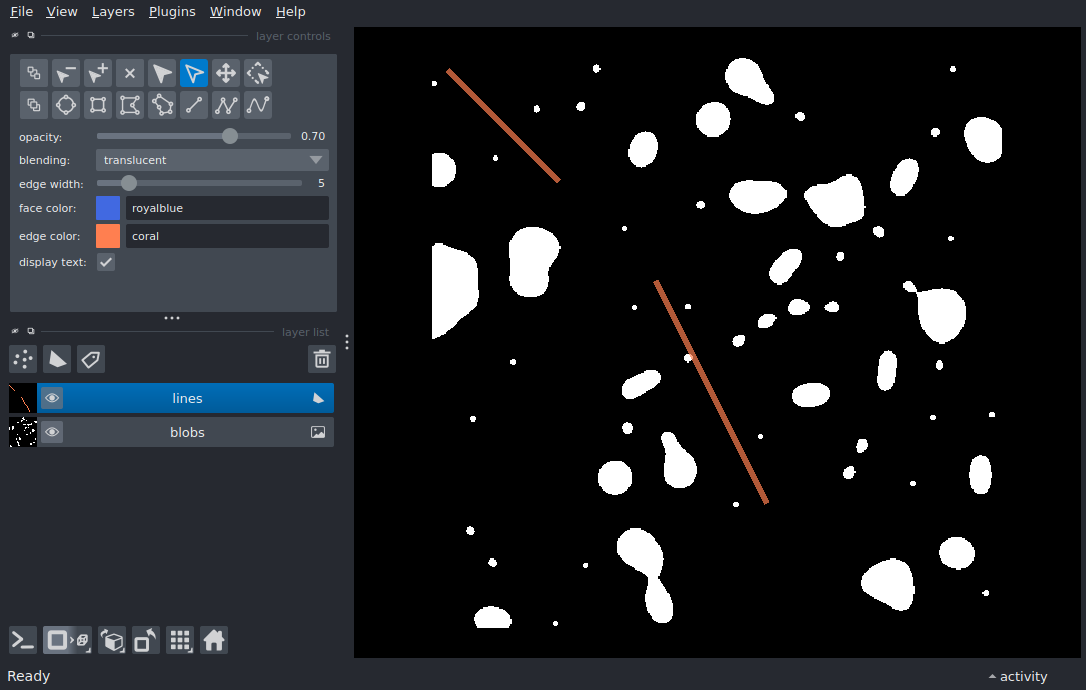Delete the selected layer with trash icon
Viewport: 1086px width, 690px height.
coord(321,359)
